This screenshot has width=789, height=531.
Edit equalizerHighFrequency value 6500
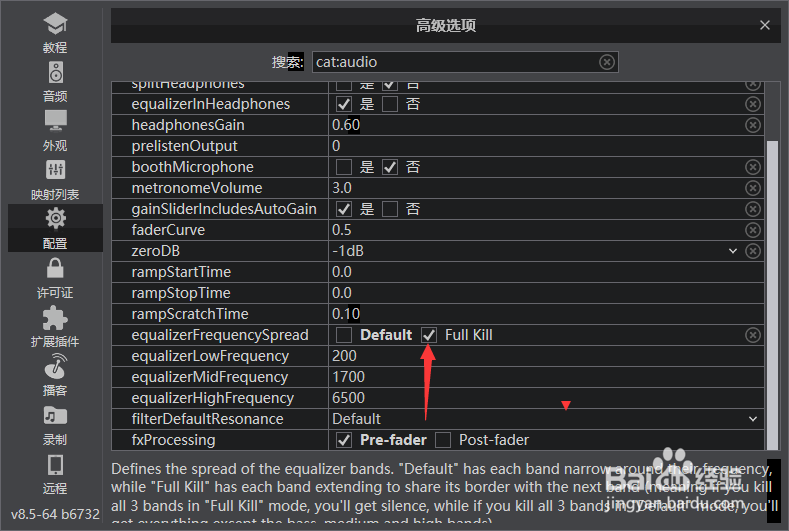(x=348, y=398)
